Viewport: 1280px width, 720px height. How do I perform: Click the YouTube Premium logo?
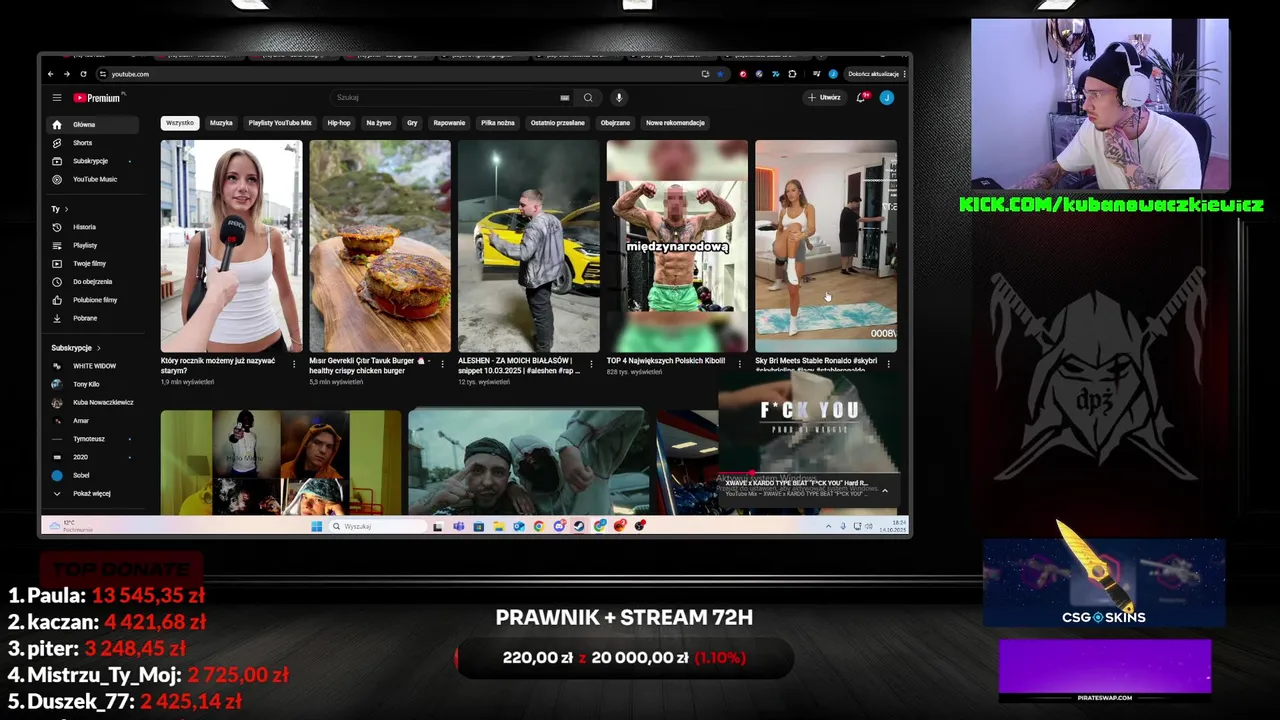(97, 98)
